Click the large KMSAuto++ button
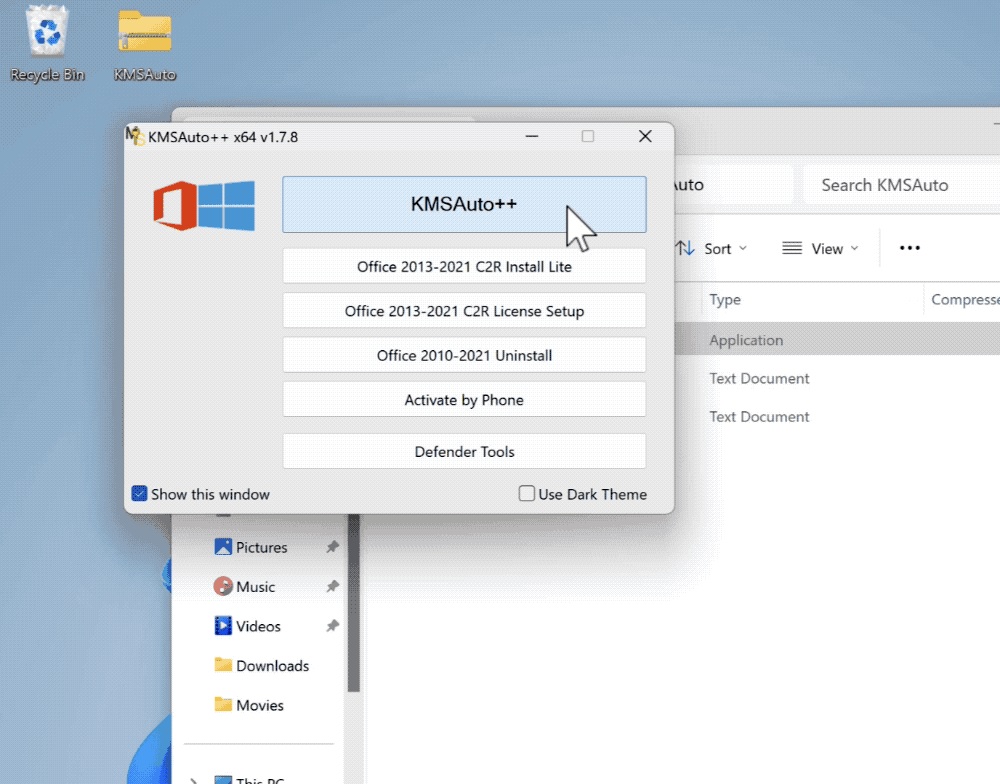 tap(464, 204)
